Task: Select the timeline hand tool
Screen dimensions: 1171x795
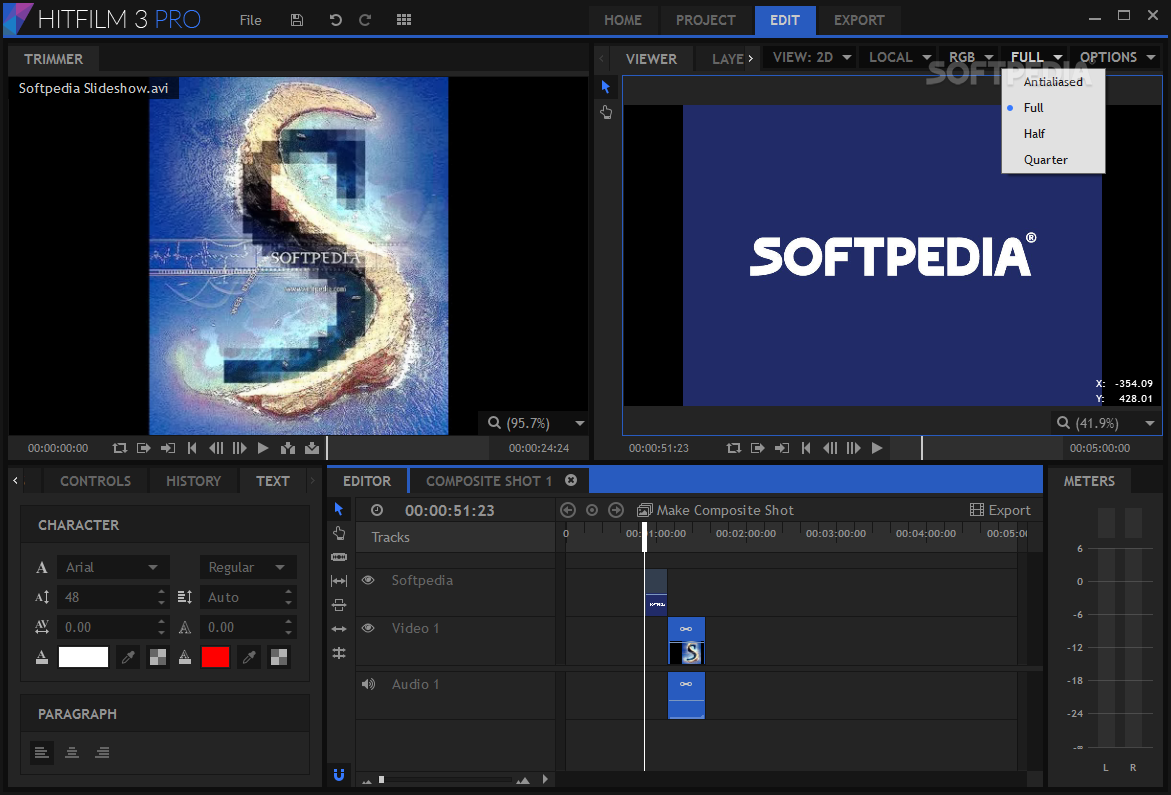Action: coord(339,533)
